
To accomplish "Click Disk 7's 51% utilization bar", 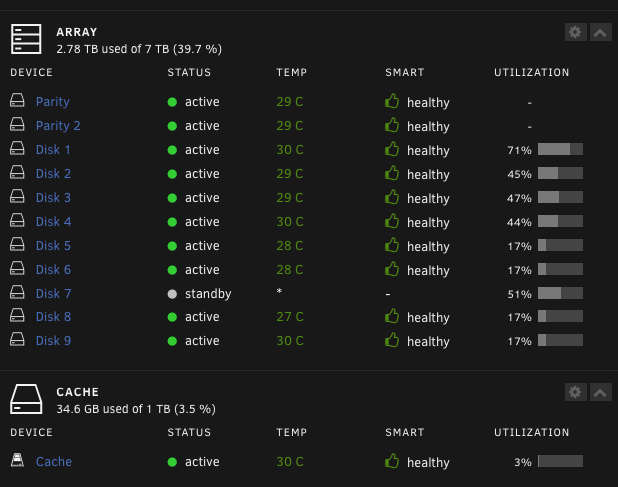I will coord(560,293).
